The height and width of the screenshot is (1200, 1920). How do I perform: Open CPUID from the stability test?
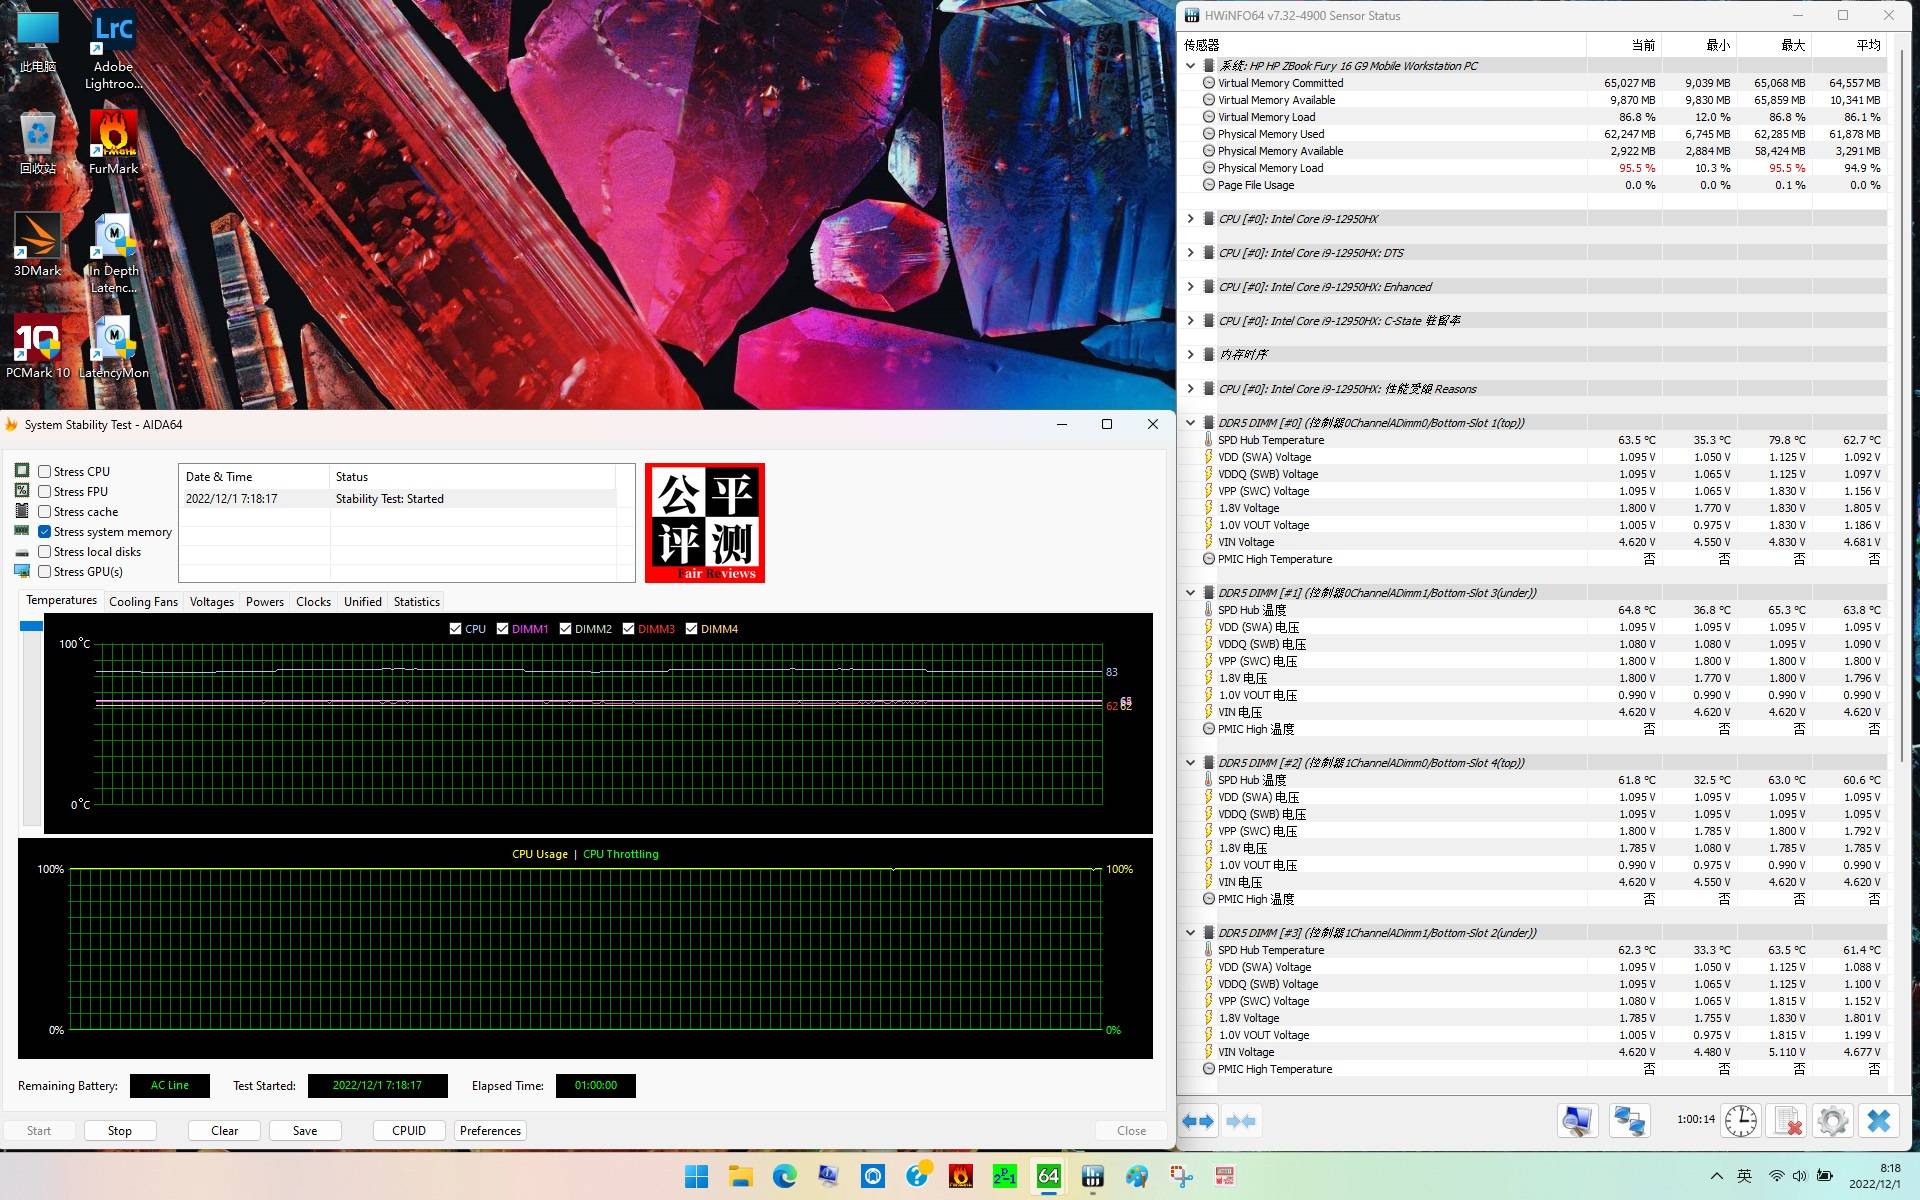408,1130
